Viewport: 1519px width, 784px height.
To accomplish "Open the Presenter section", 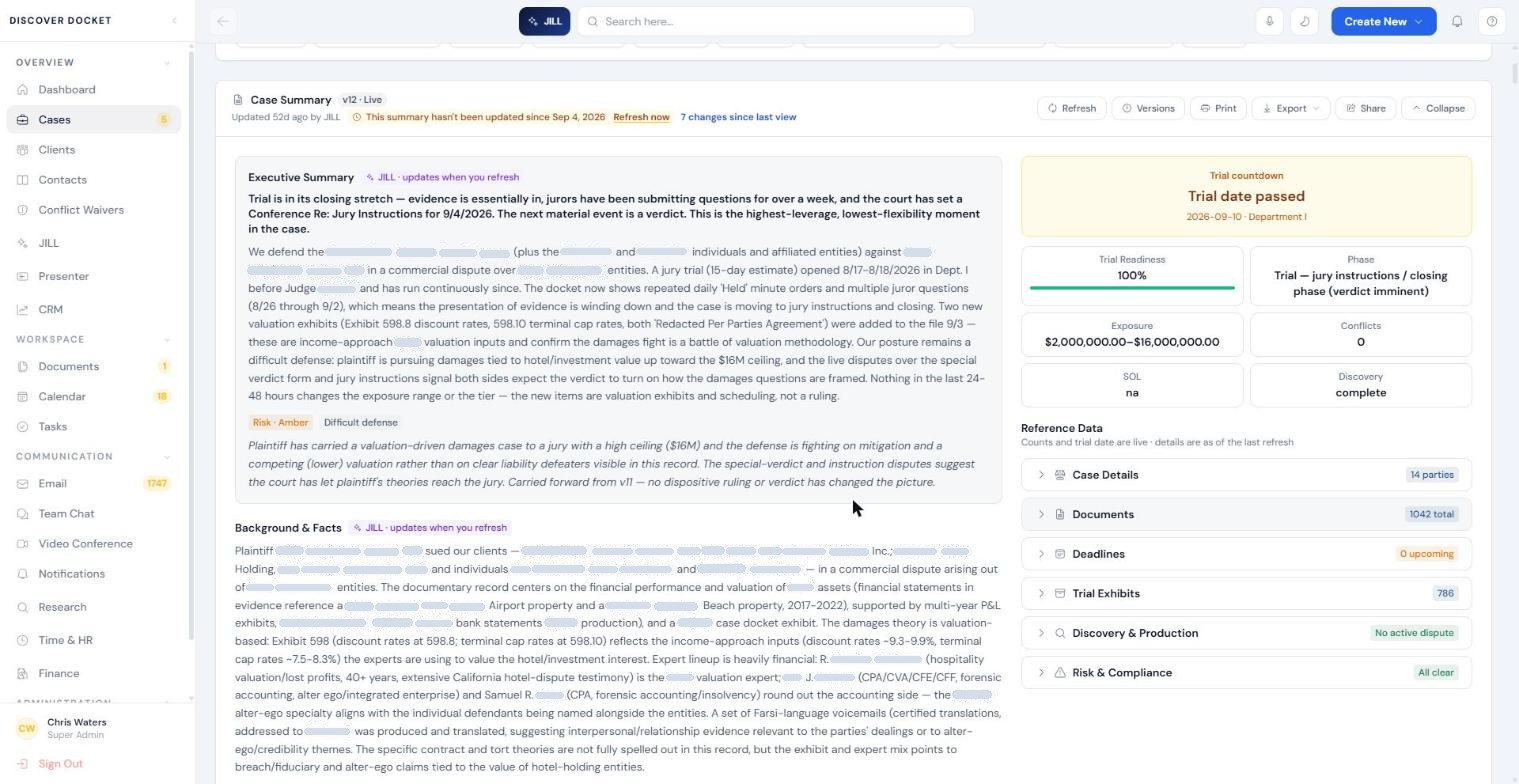I will tap(93, 276).
